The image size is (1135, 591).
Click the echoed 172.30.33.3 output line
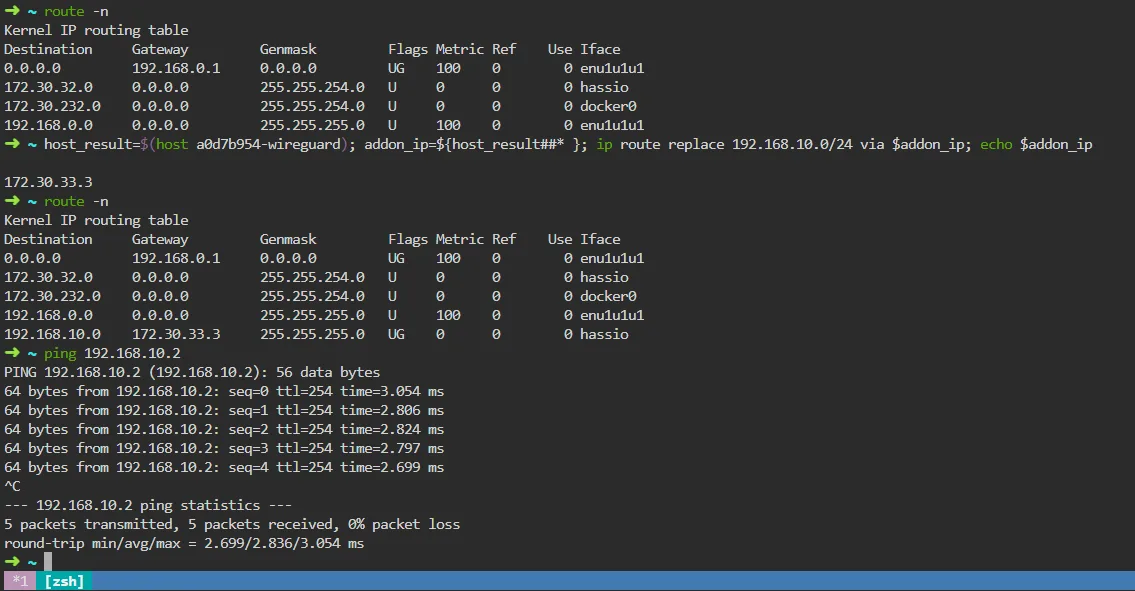coord(48,182)
